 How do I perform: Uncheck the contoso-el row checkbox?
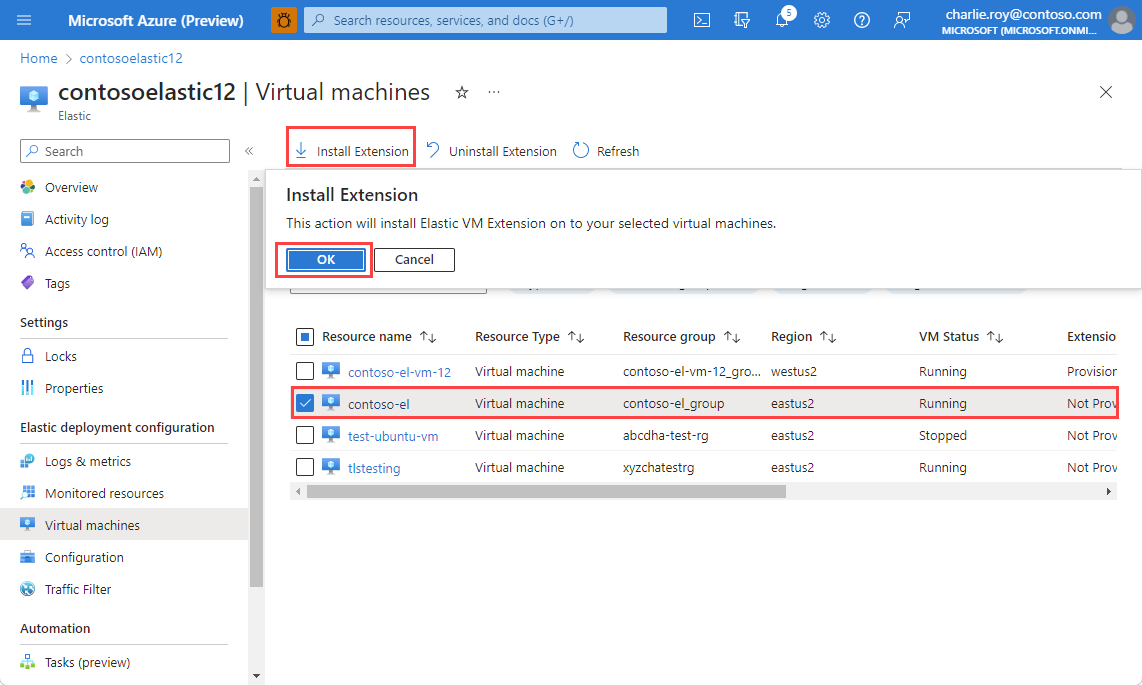click(305, 403)
